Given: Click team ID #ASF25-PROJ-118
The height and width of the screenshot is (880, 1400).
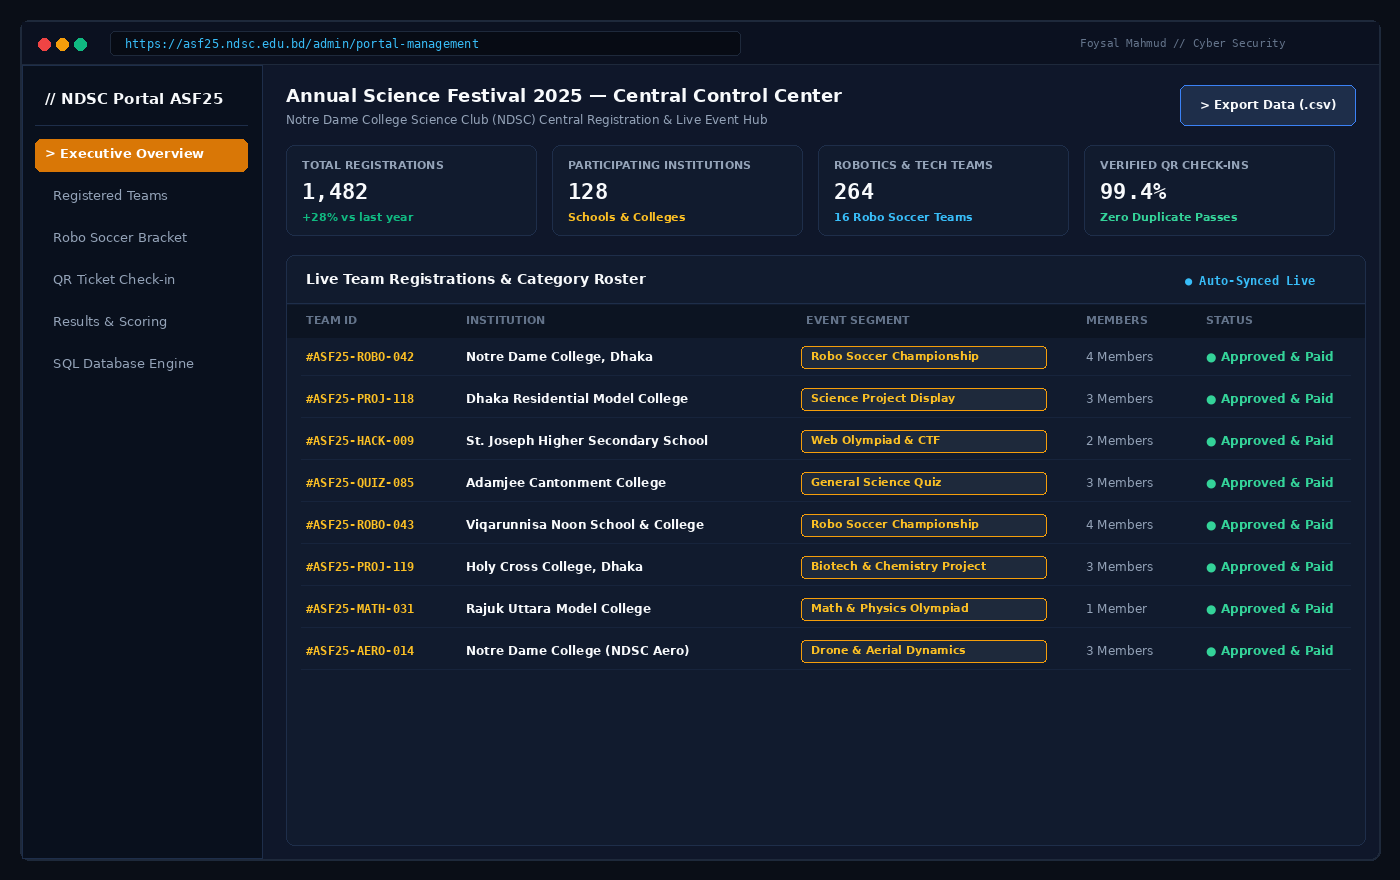Looking at the screenshot, I should coord(360,399).
